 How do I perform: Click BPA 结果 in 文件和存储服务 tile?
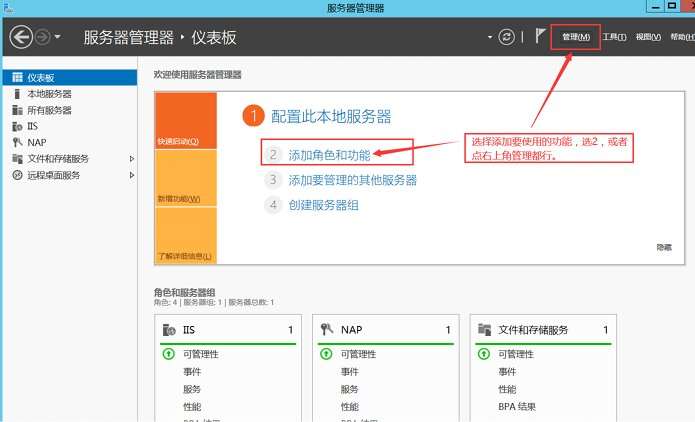tap(517, 406)
